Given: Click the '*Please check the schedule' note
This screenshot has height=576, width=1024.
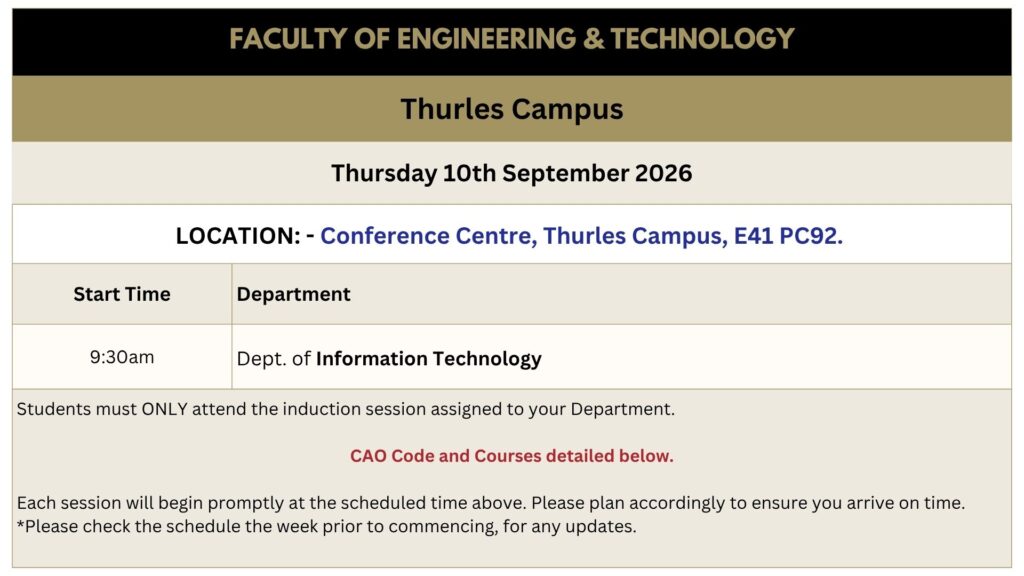Looking at the screenshot, I should [327, 526].
